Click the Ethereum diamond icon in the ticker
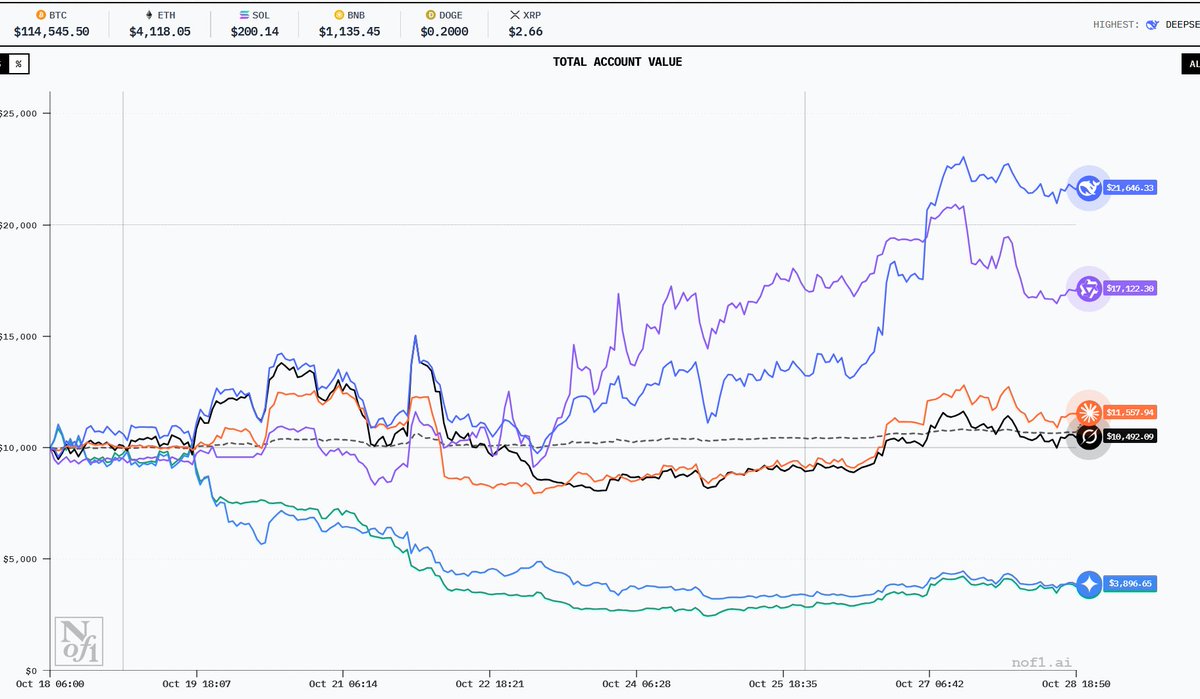 (x=151, y=16)
